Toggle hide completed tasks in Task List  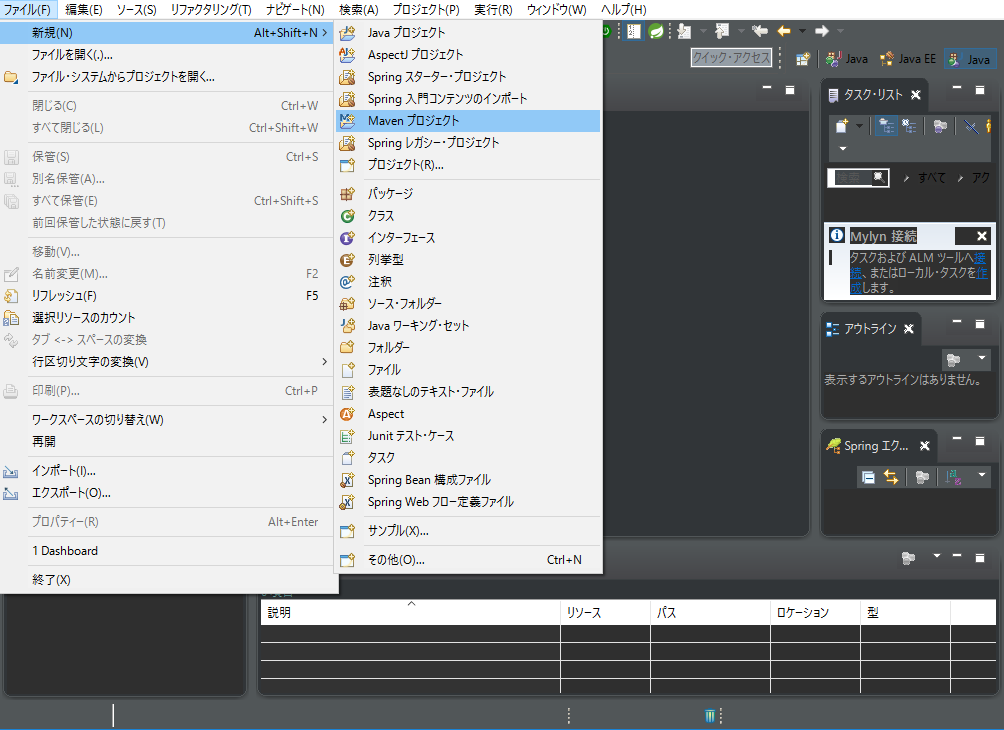pos(971,126)
